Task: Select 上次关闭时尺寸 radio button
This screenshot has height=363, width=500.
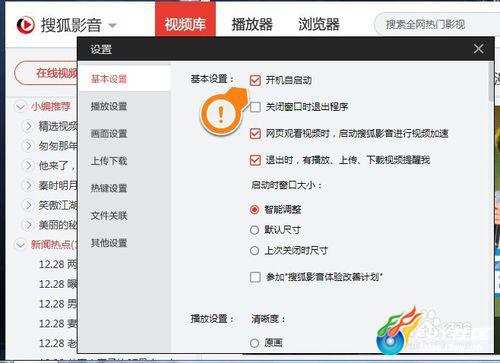Action: [254, 250]
